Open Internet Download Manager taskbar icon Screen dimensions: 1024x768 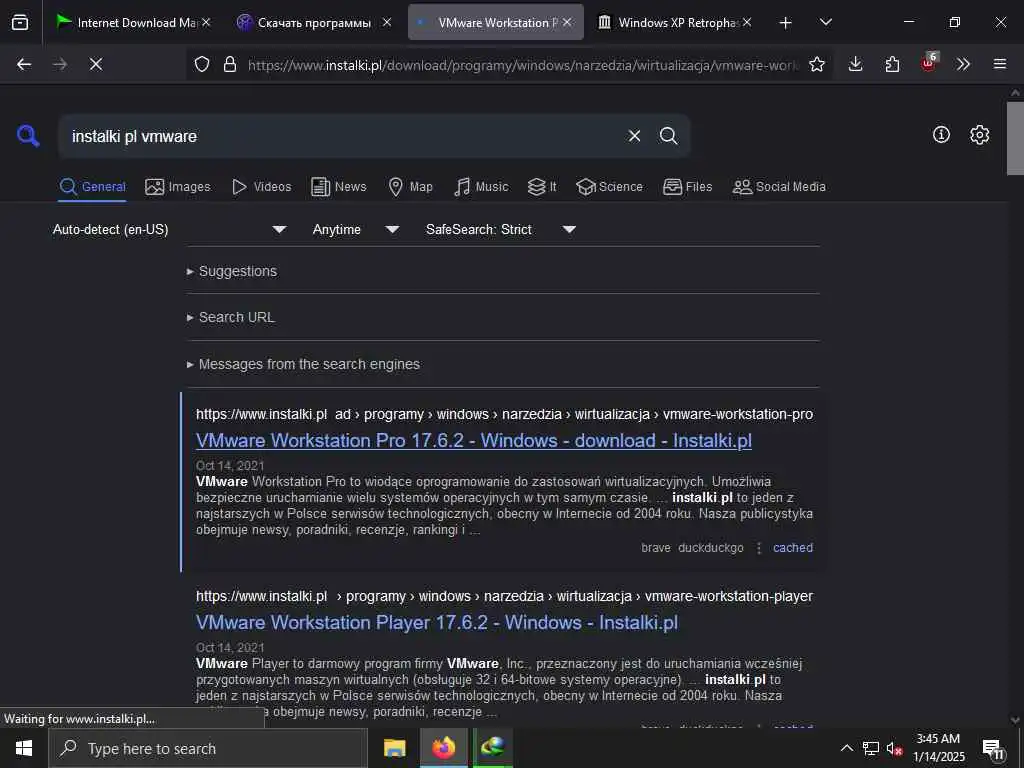coord(492,747)
